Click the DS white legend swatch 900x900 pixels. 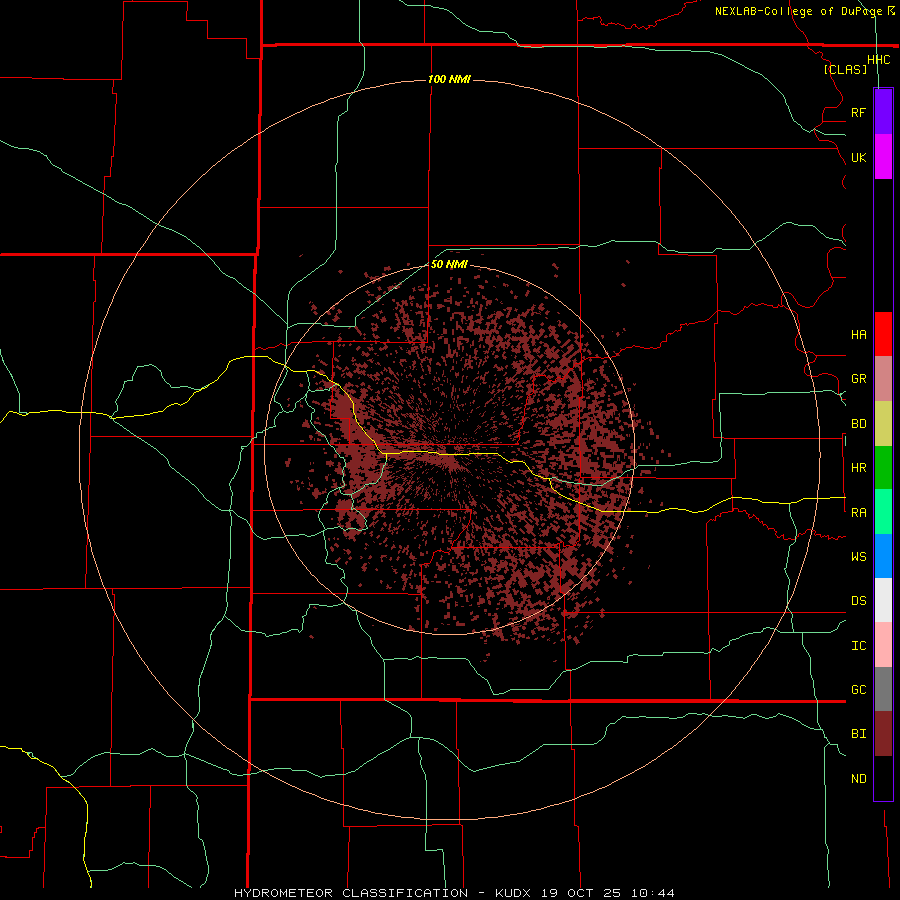click(883, 600)
